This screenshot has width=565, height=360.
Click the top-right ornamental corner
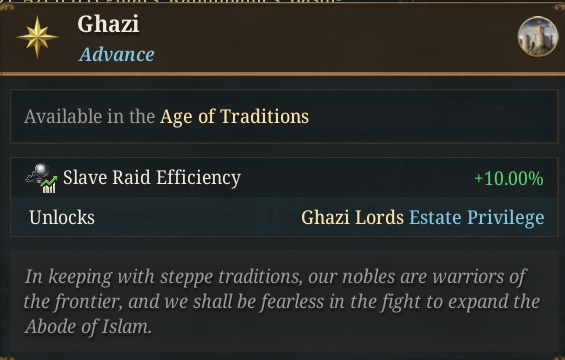pyautogui.click(x=558, y=7)
